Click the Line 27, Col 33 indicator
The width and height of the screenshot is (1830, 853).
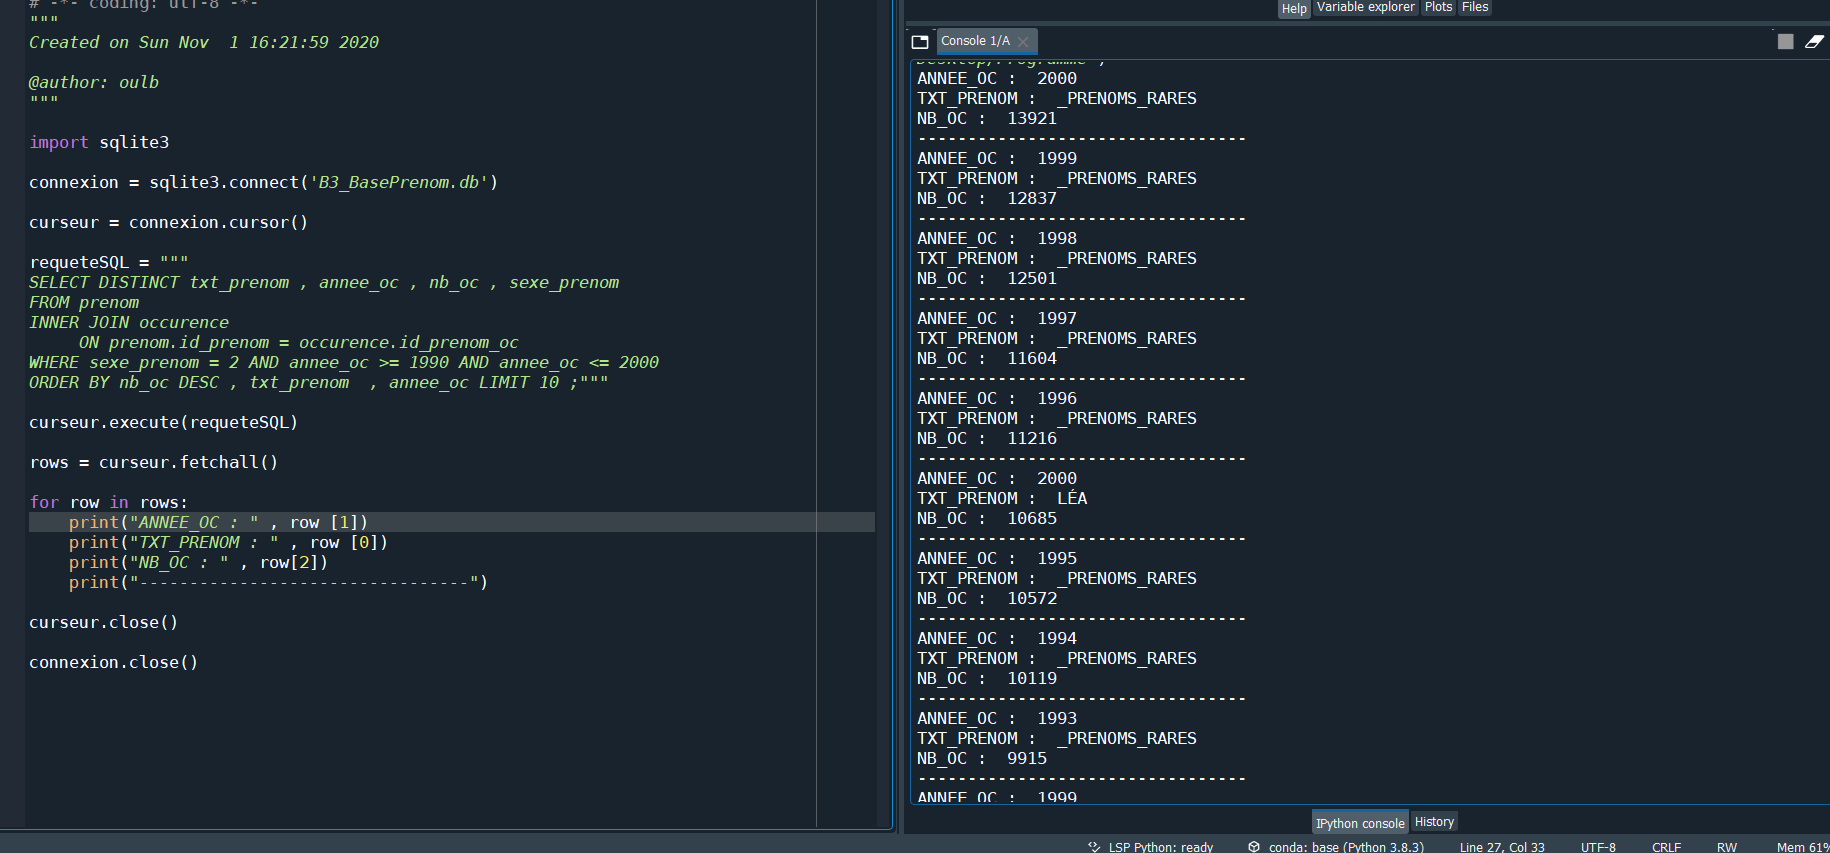1502,847
